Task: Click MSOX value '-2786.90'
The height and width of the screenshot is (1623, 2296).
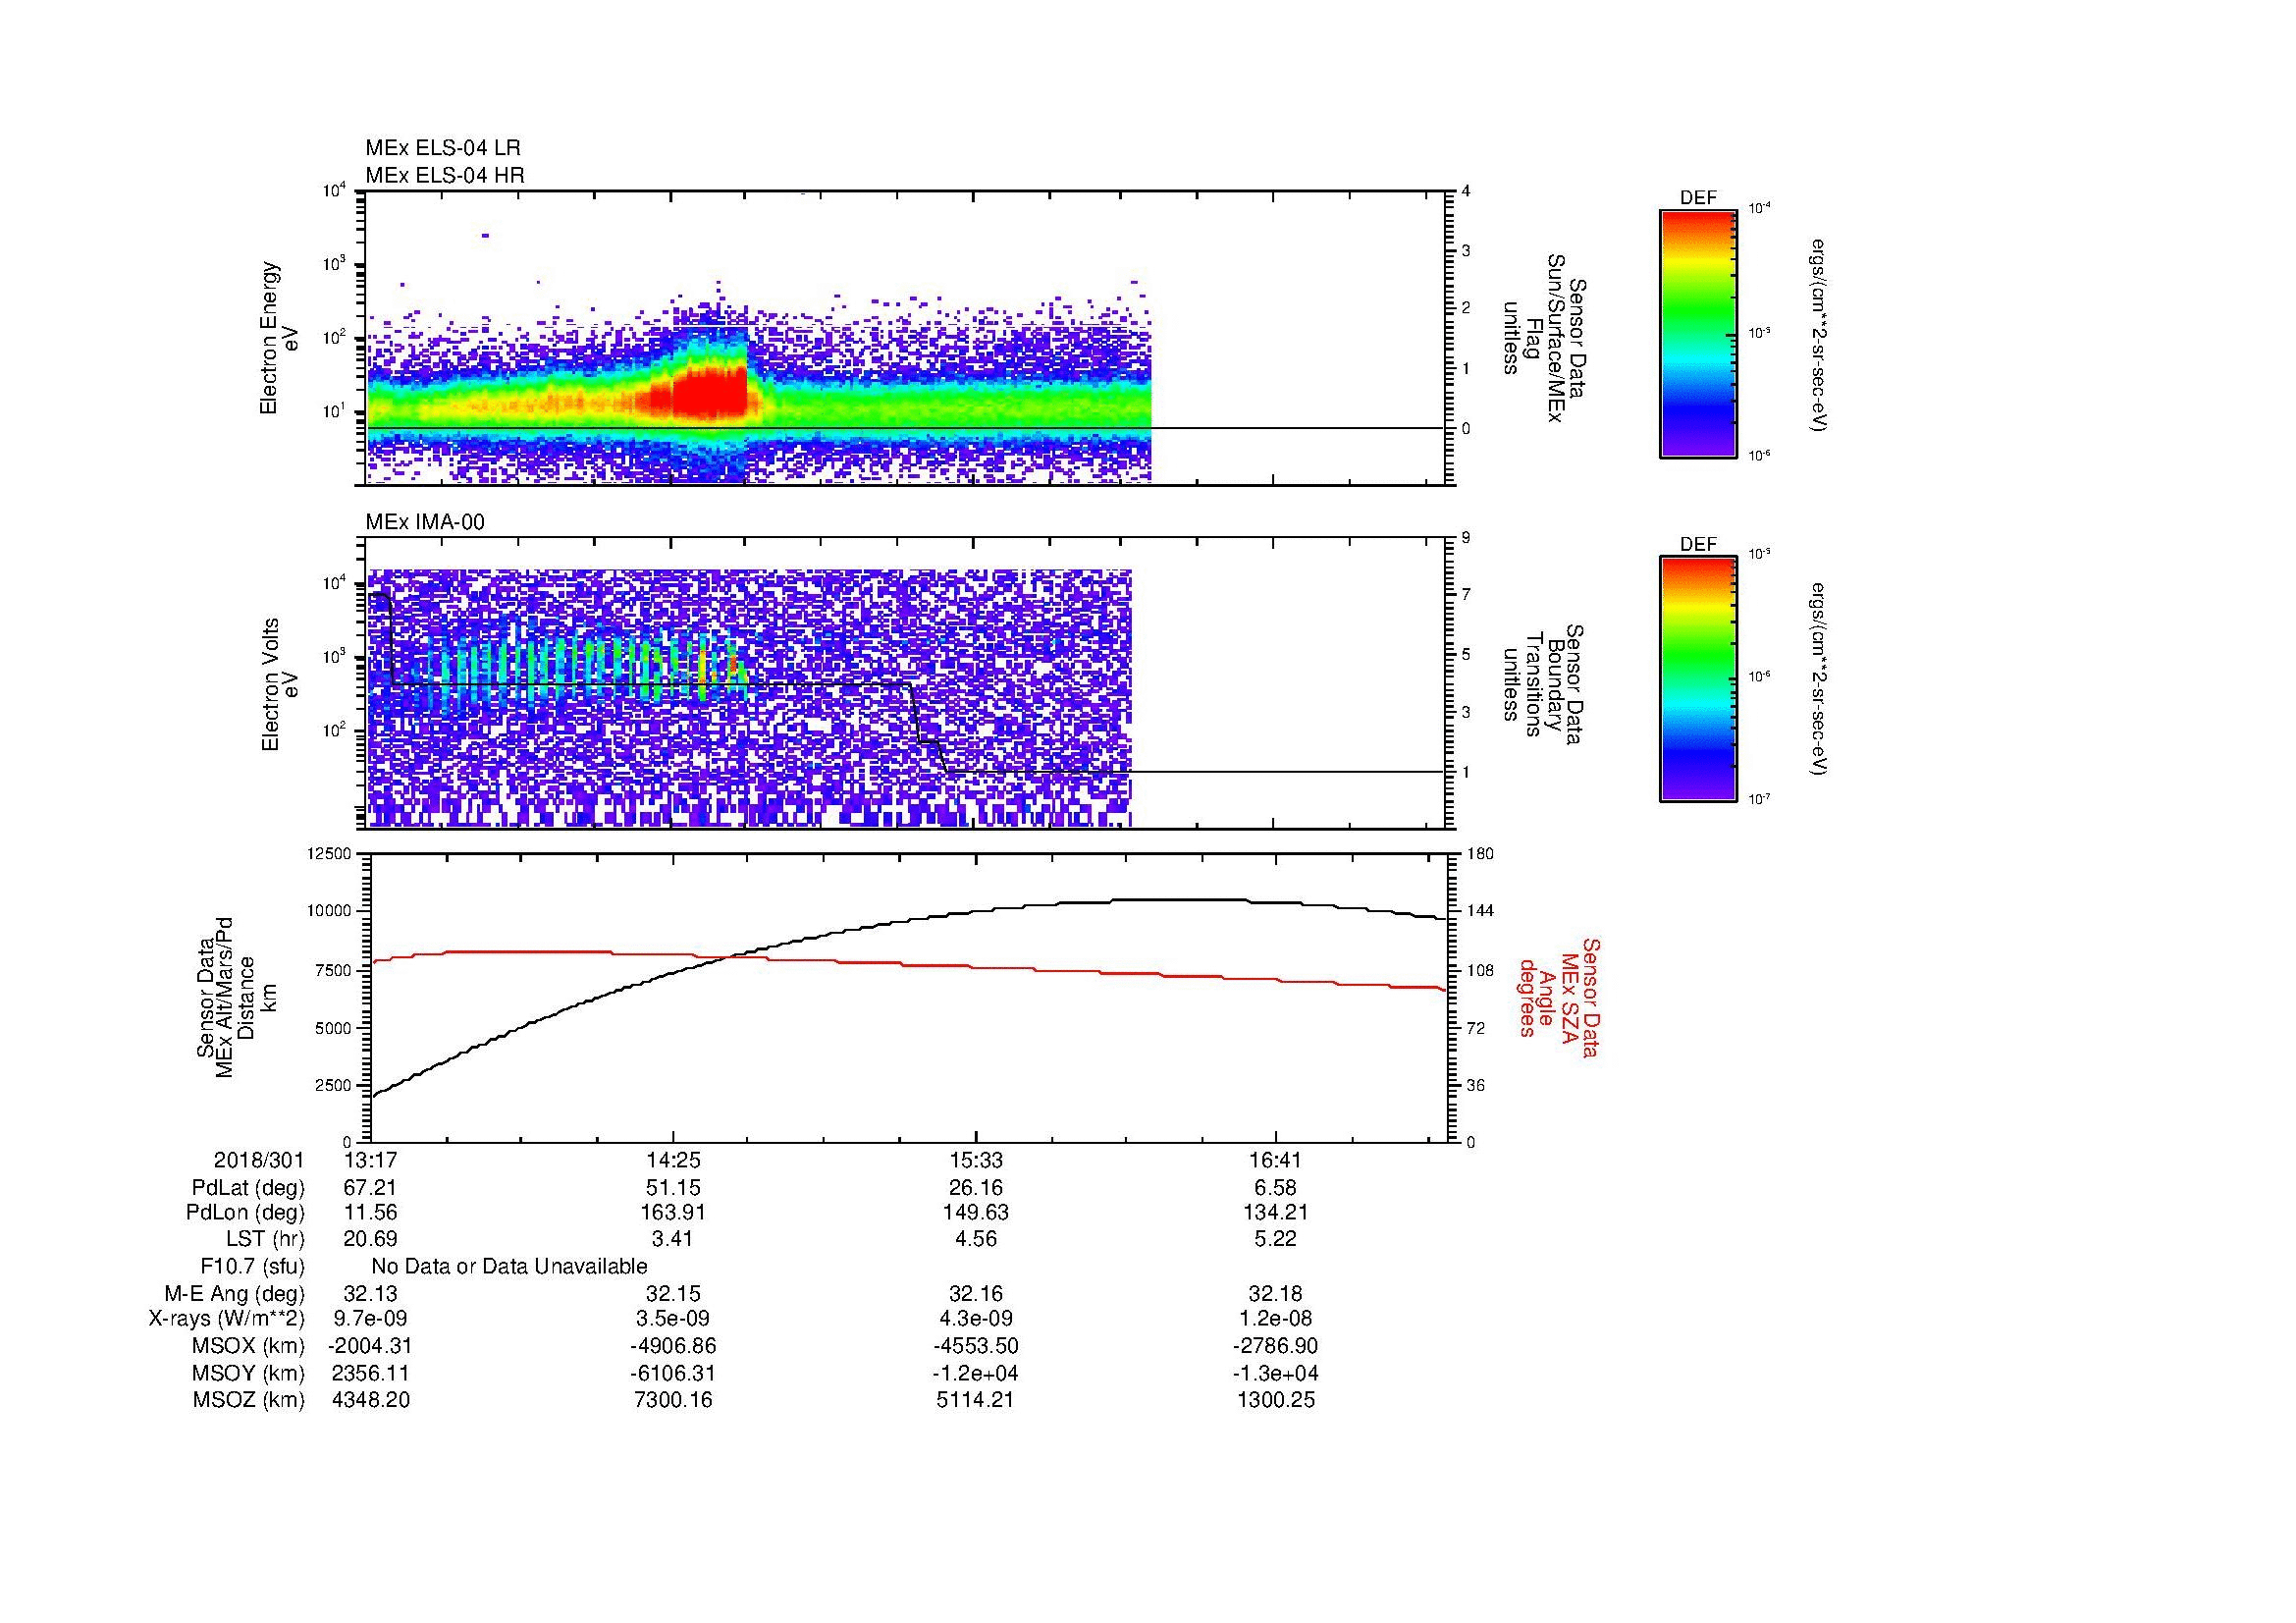Action: pyautogui.click(x=1276, y=1346)
